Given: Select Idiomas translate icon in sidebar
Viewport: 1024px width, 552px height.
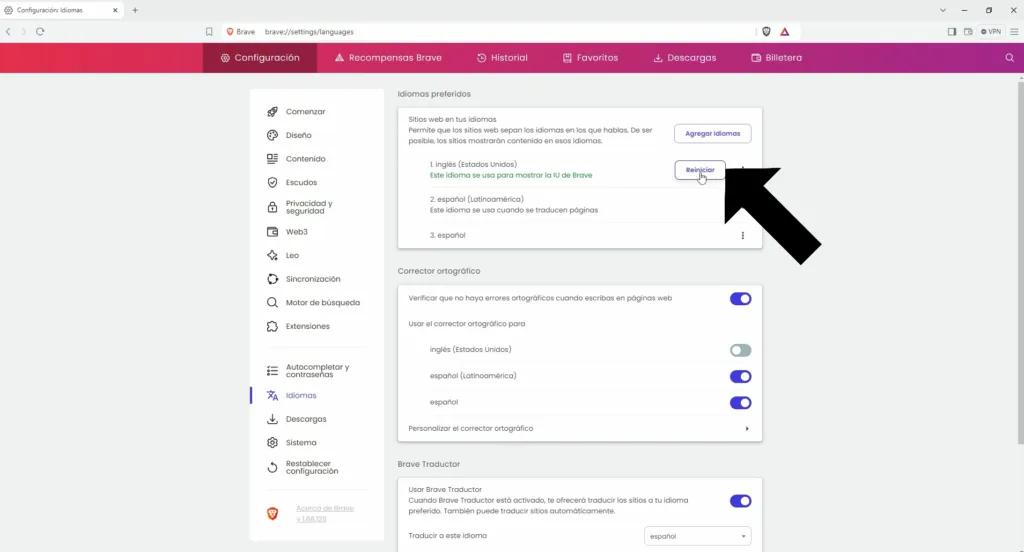Looking at the screenshot, I should (x=272, y=395).
